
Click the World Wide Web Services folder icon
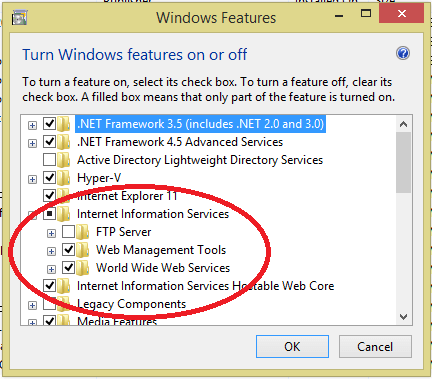82,268
